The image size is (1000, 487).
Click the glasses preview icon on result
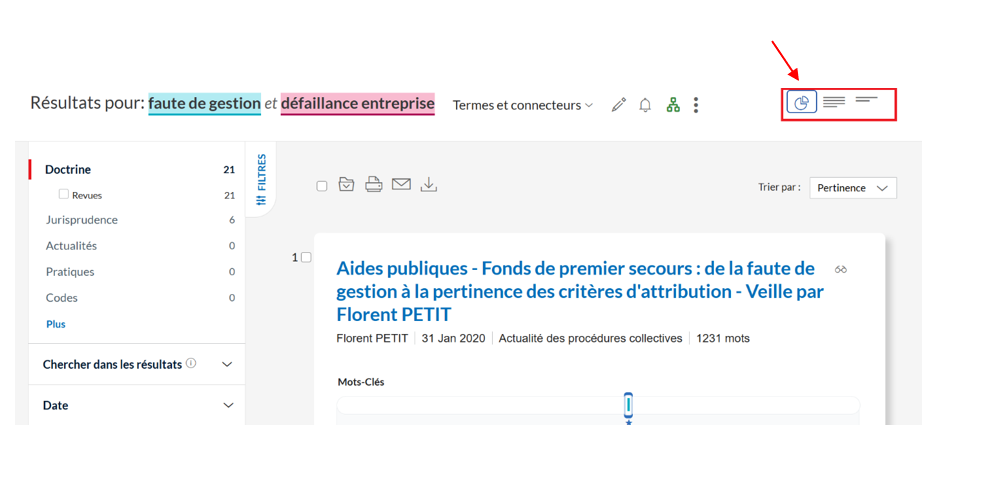coord(841,270)
